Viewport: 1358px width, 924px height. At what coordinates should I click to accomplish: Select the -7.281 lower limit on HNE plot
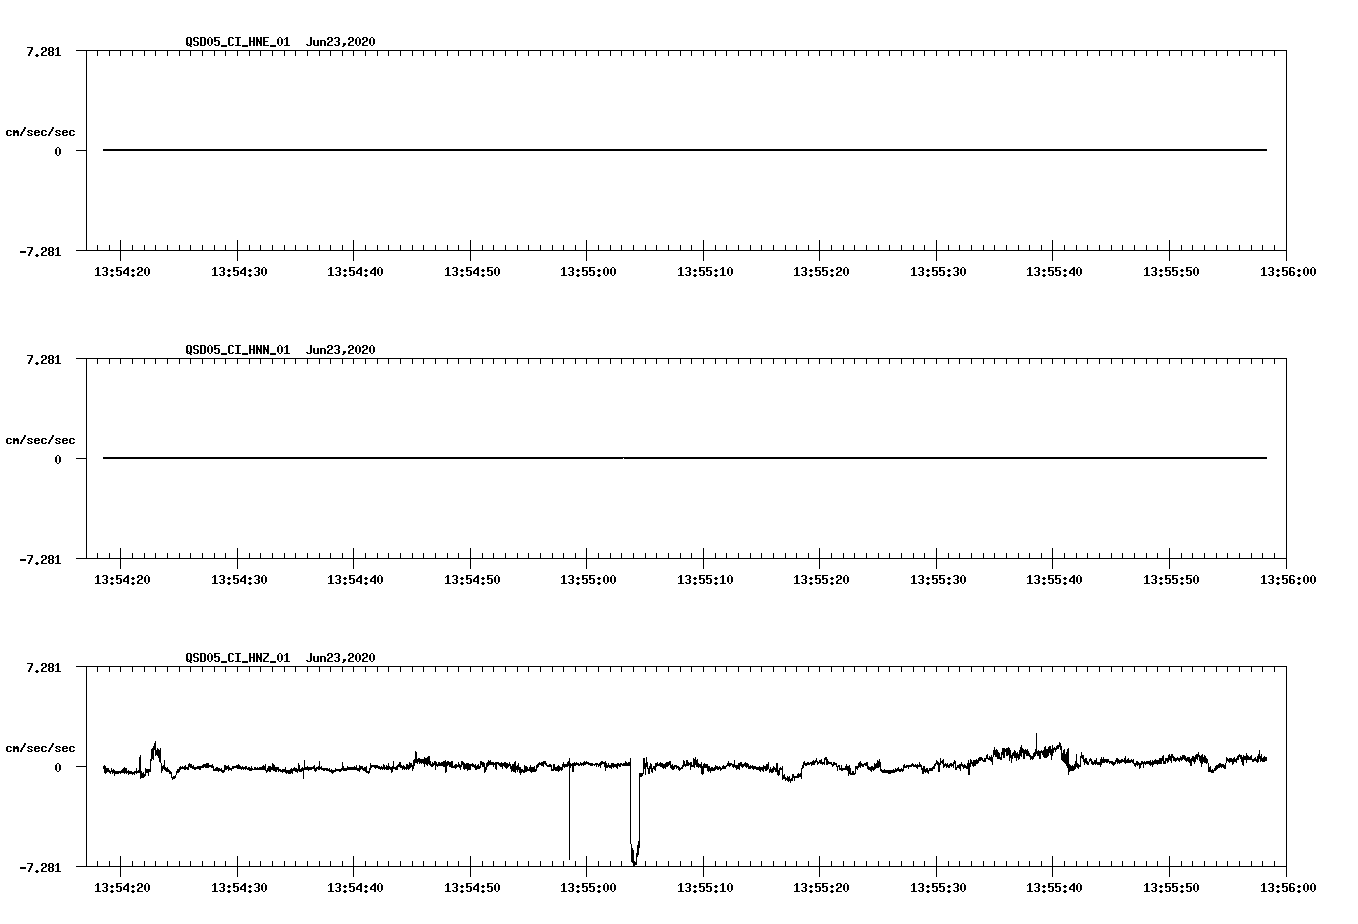click(39, 251)
